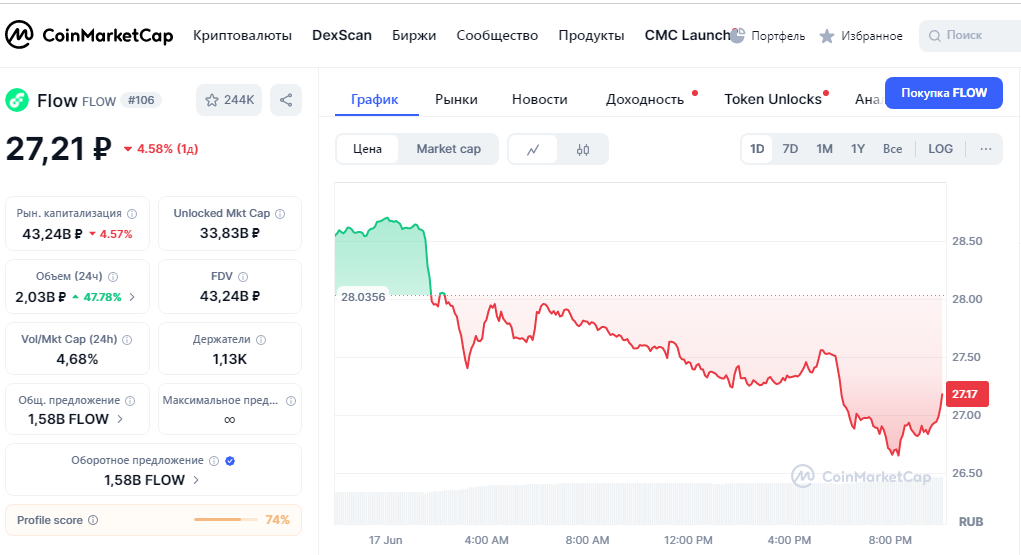Click the 4,68% Vol/Mkt Cap value
The height and width of the screenshot is (555, 1021).
click(x=77, y=360)
